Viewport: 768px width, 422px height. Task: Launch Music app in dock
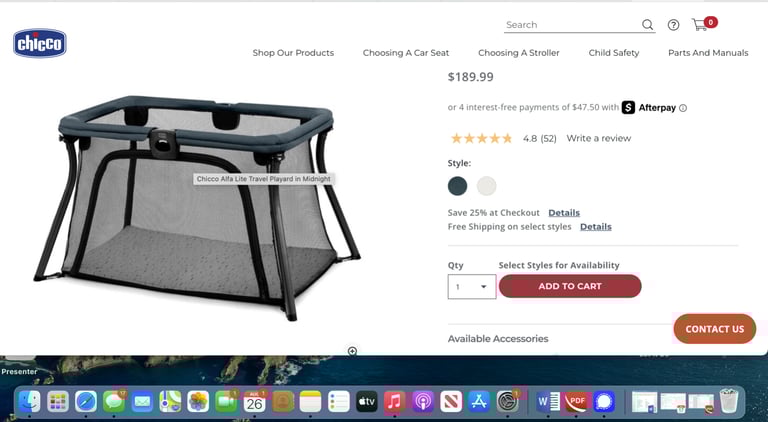click(394, 402)
